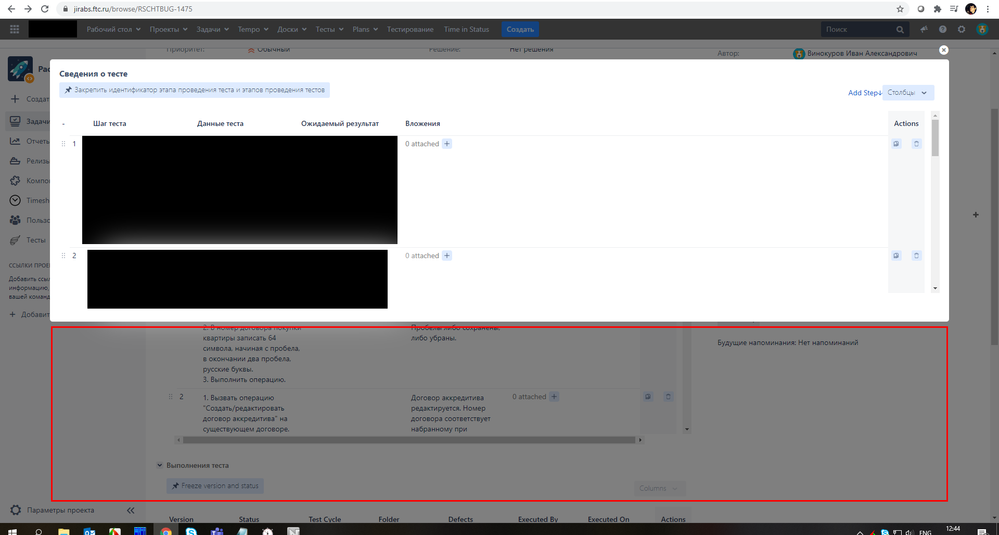Add attachment to step 2

pyautogui.click(x=447, y=256)
